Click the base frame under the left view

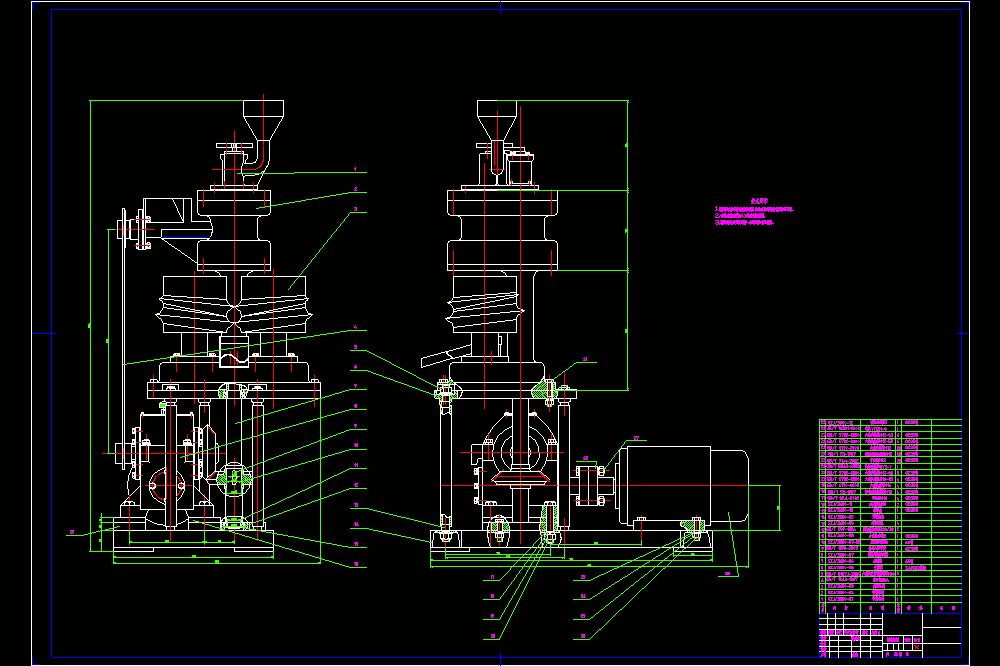coord(193,540)
